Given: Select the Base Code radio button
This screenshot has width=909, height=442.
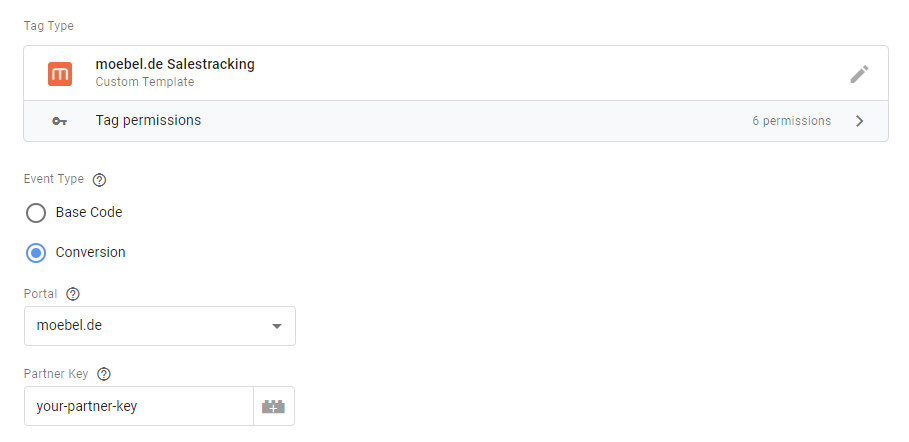Looking at the screenshot, I should 36,213.
